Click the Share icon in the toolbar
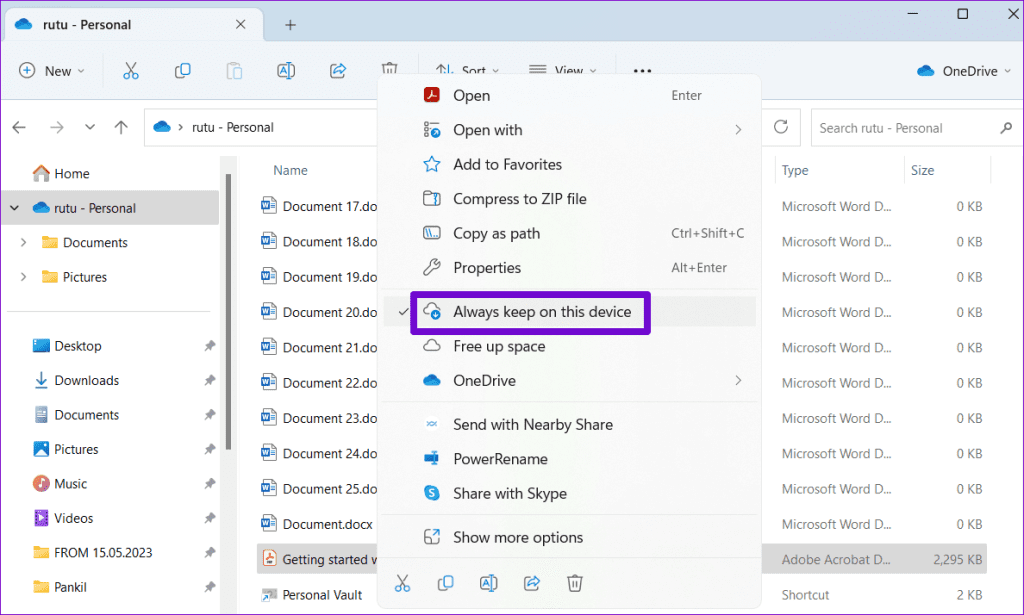The height and width of the screenshot is (615, 1024). [x=338, y=70]
